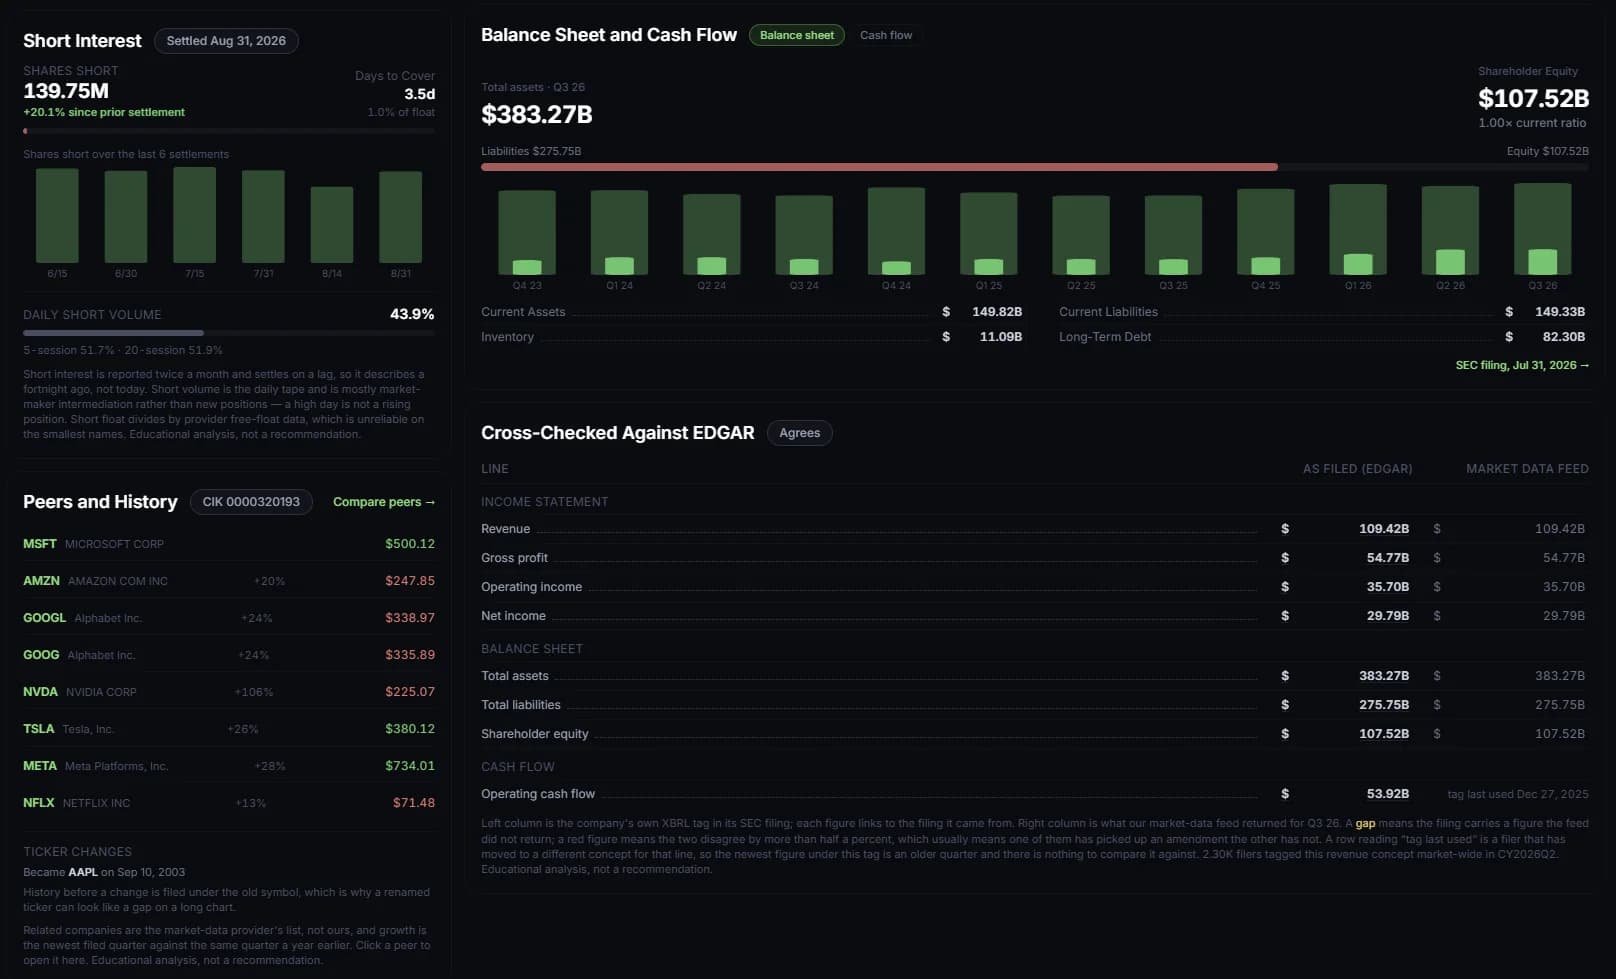1616x979 pixels.
Task: Click the tag last used Dec 27, 2025 note
Action: [x=1518, y=794]
